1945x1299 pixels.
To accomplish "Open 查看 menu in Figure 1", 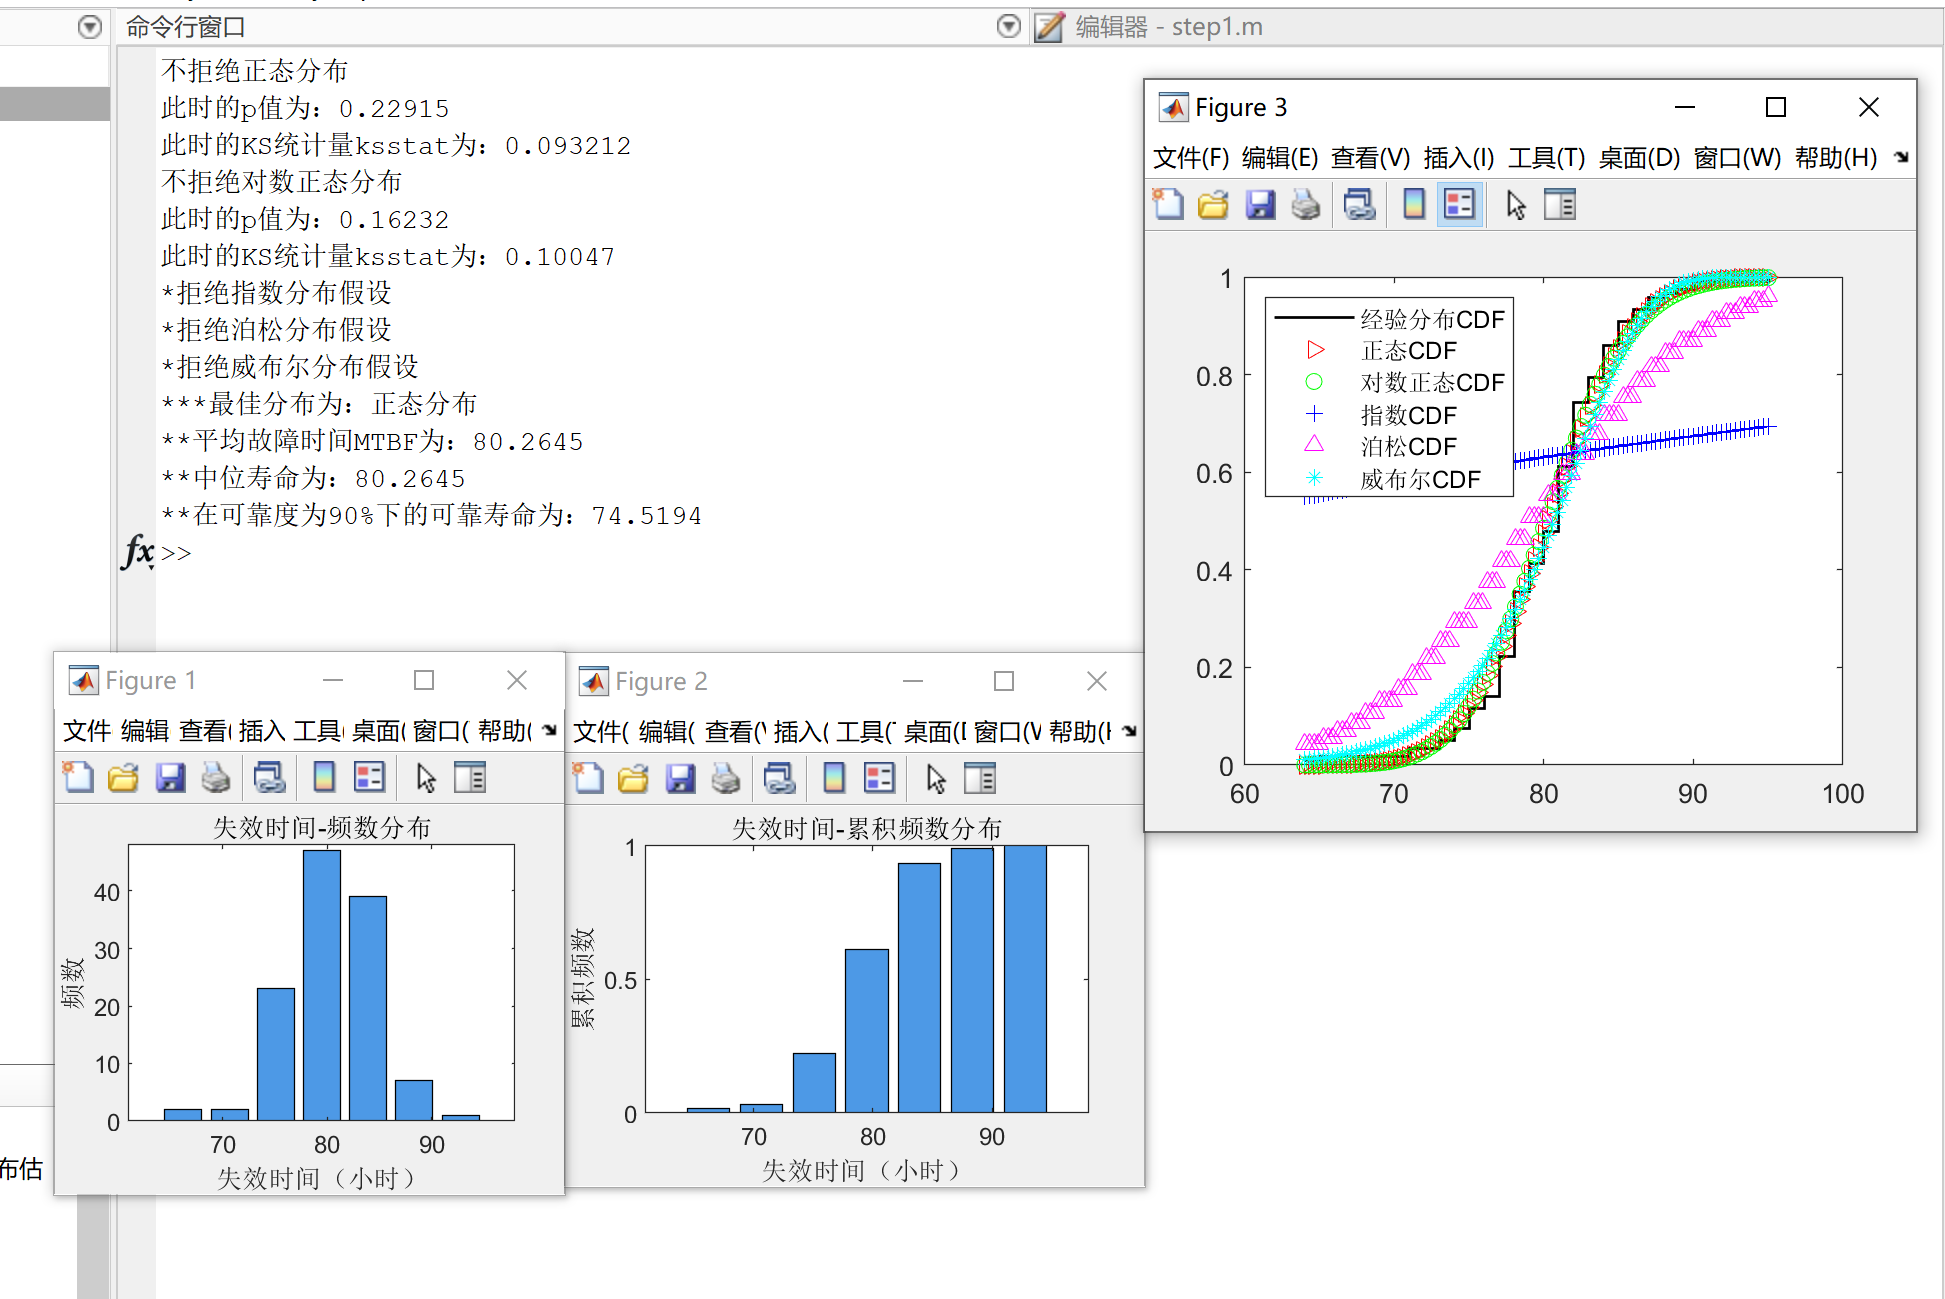I will 204,731.
